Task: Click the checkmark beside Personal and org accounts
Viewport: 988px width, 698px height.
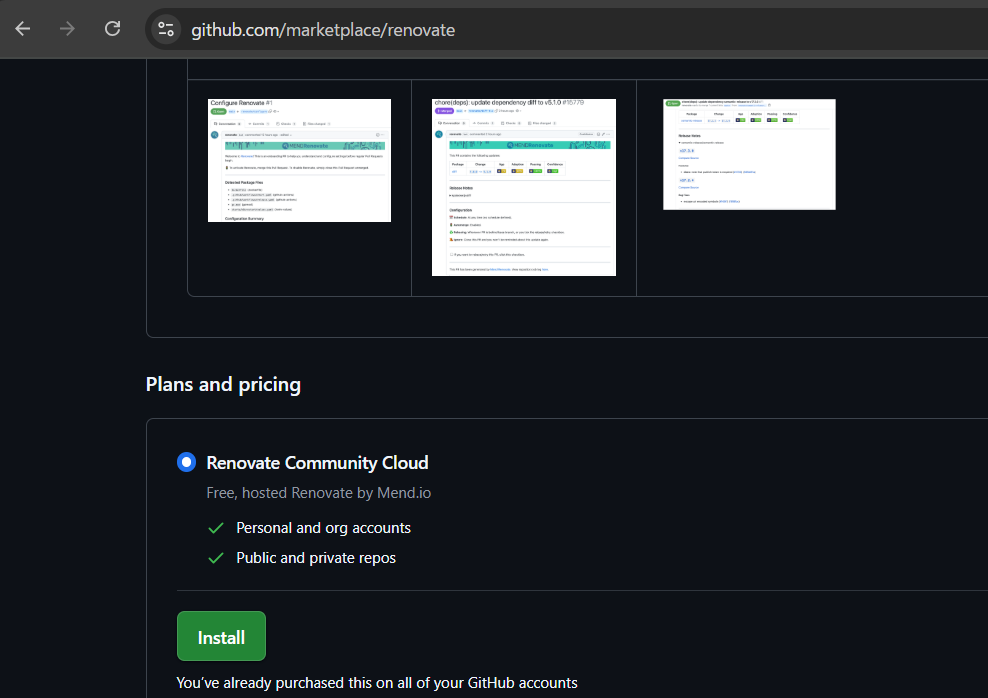Action: pyautogui.click(x=216, y=528)
